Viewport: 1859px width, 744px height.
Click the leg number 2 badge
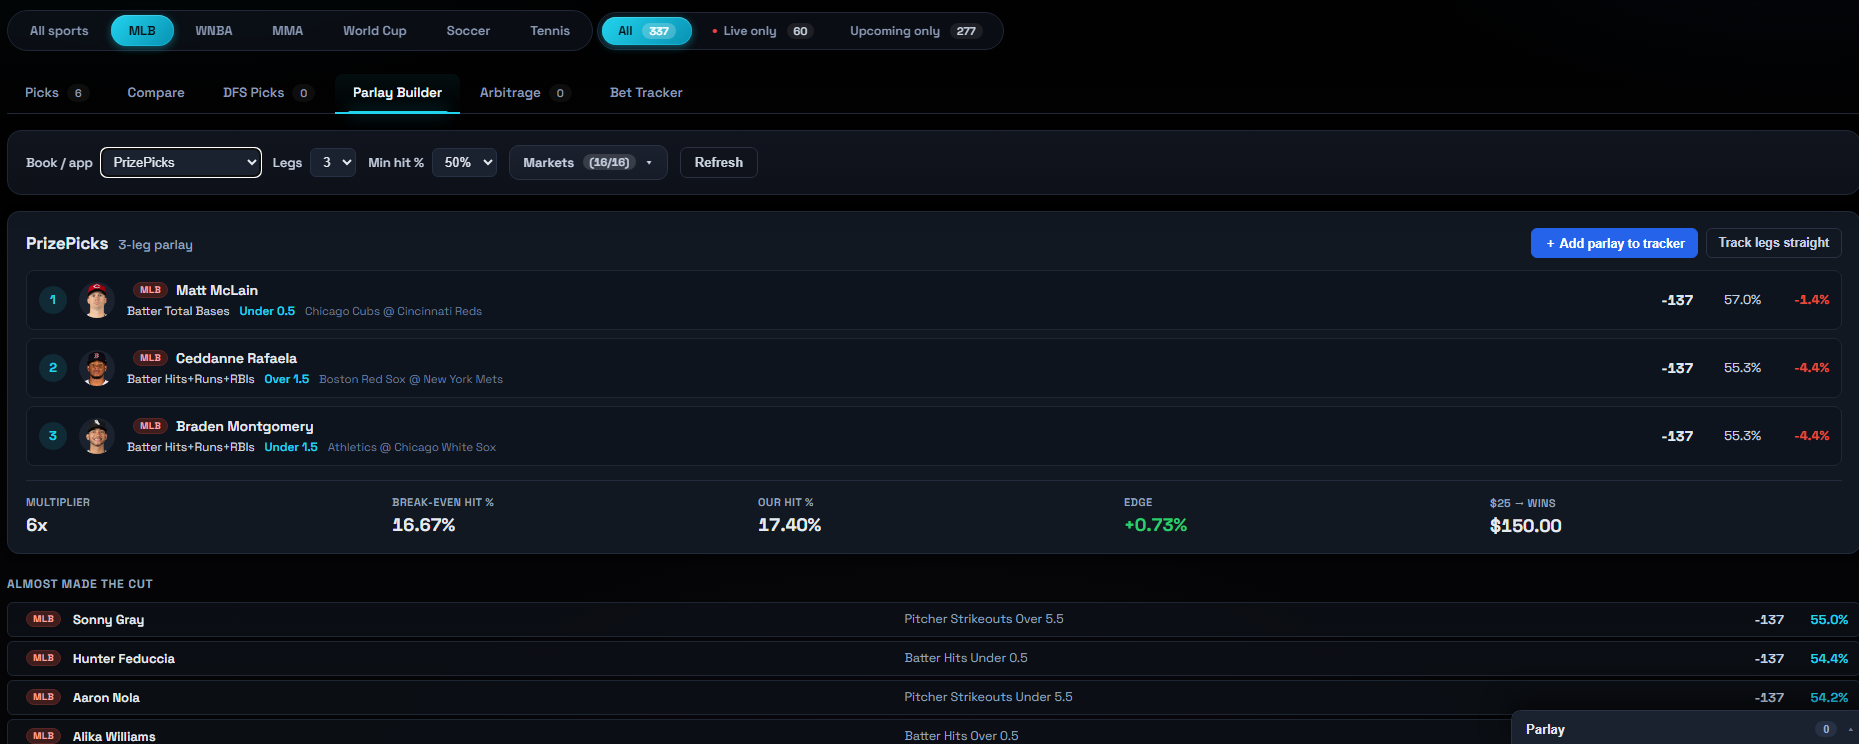tap(53, 368)
